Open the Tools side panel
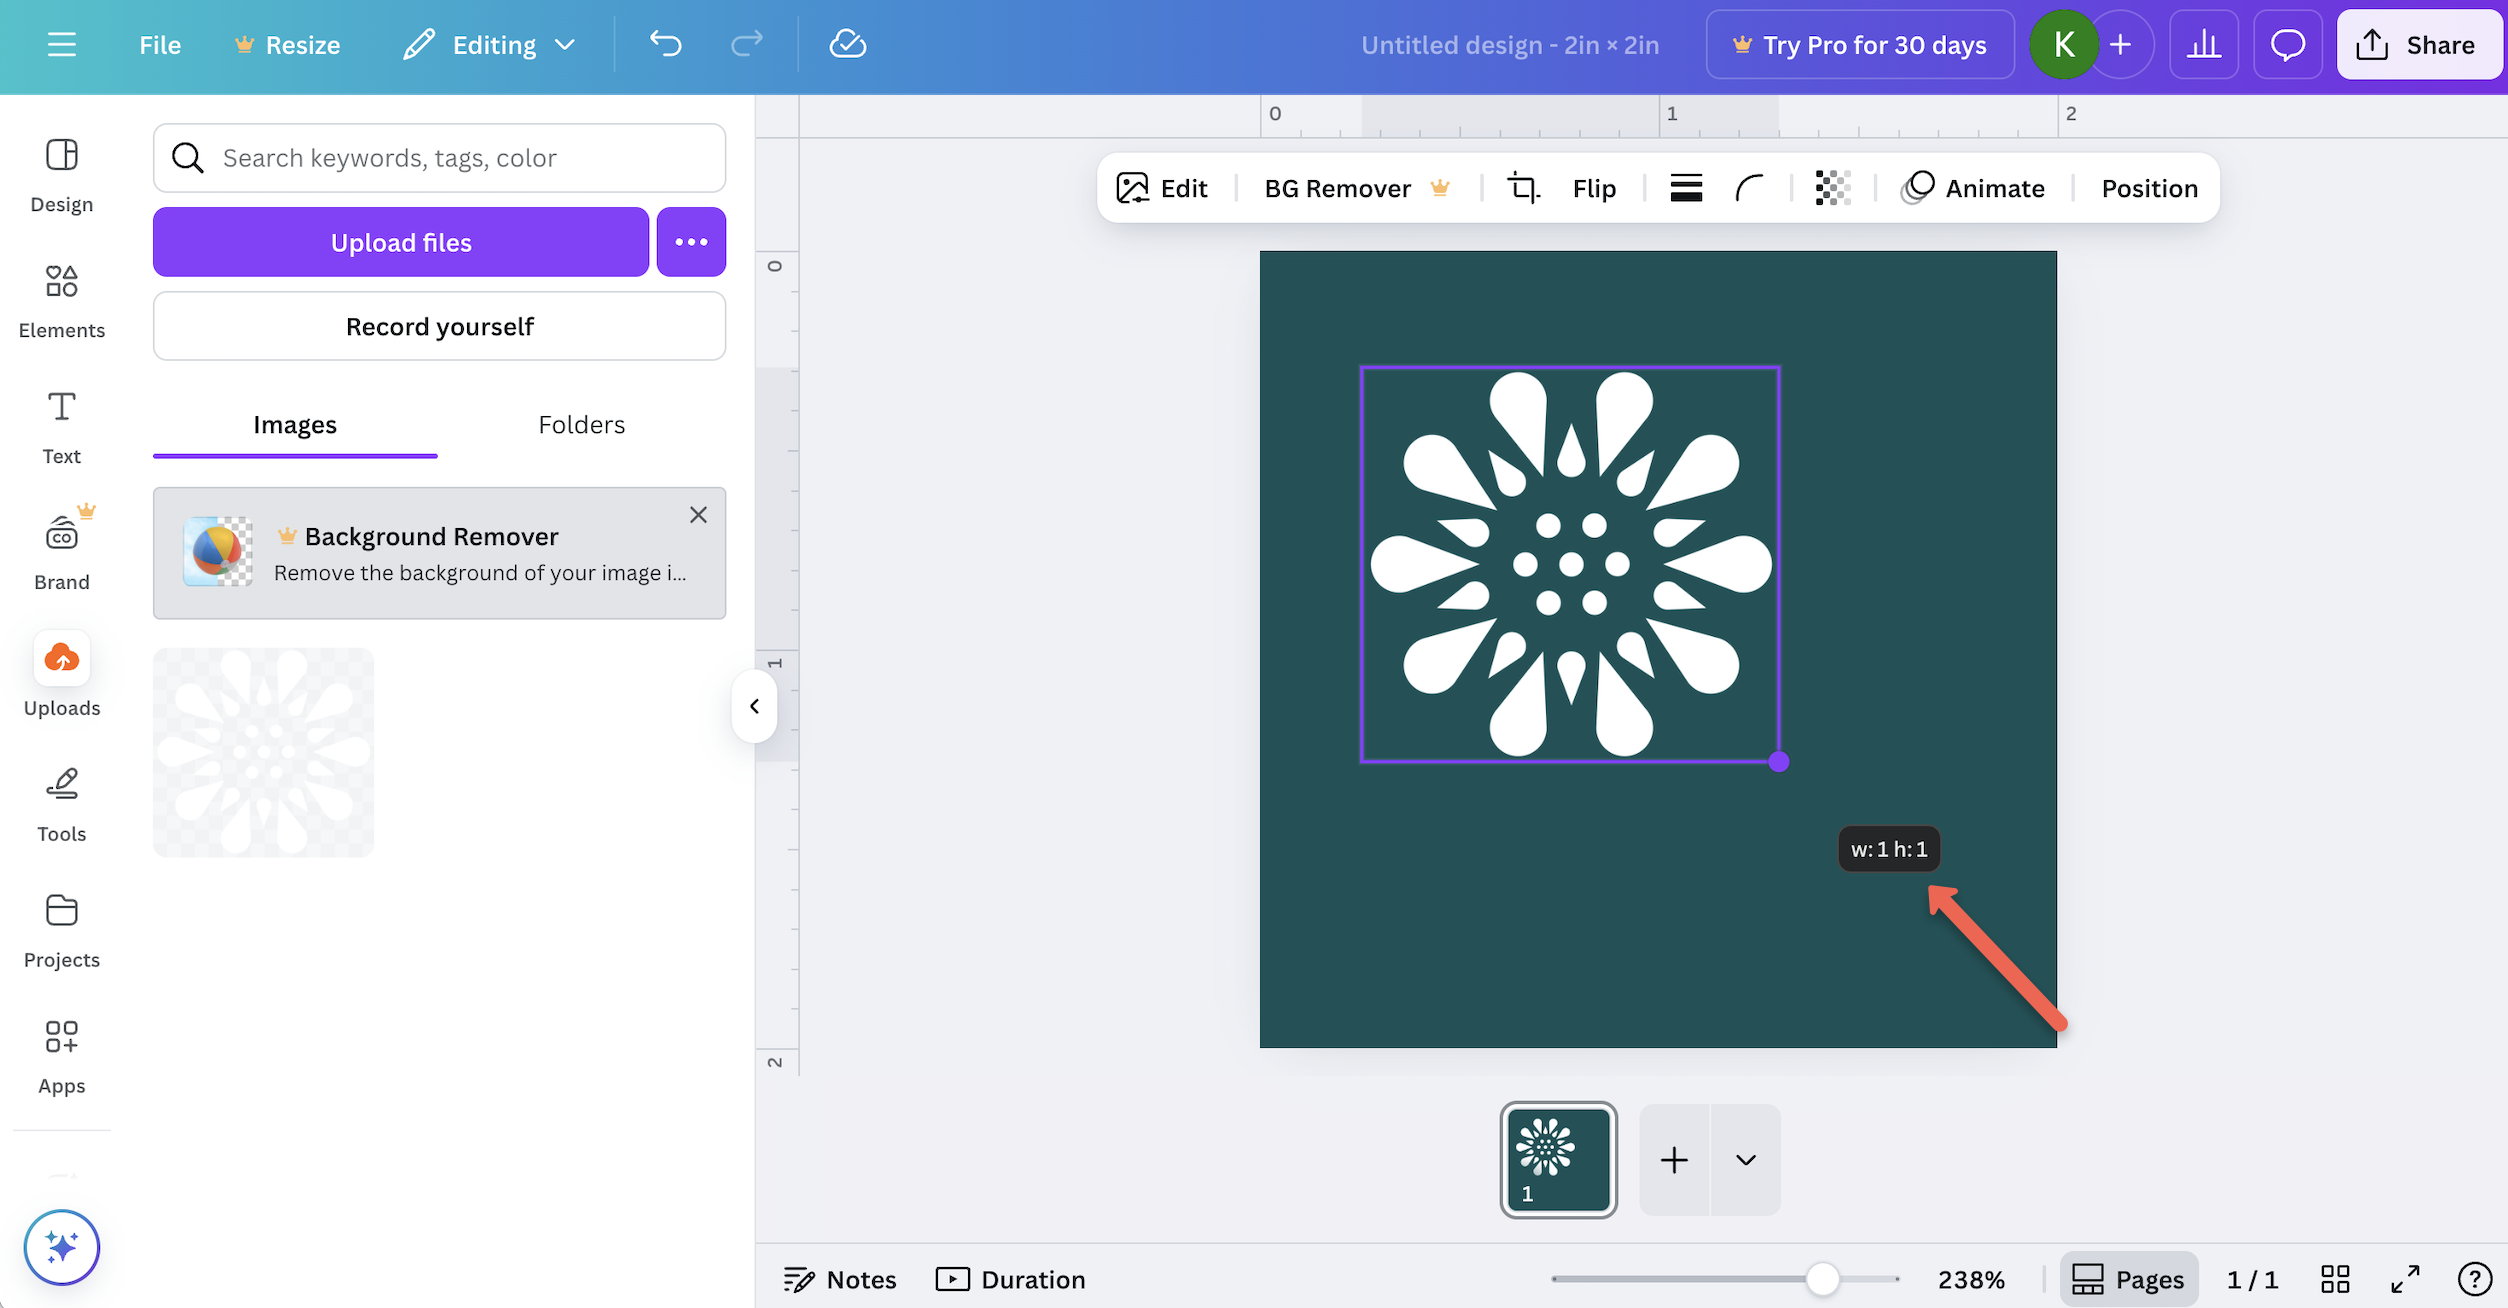The width and height of the screenshot is (2508, 1308). click(62, 806)
